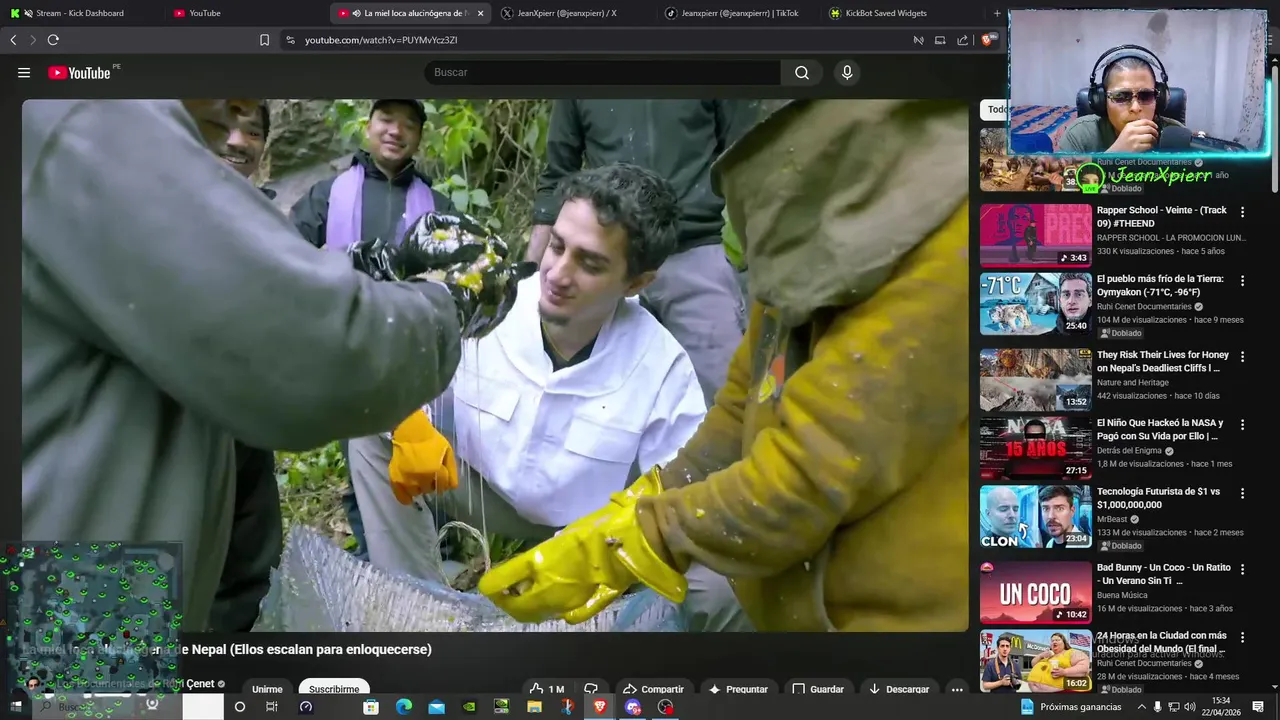Click the address bar URL youtube.com/watch
Viewport: 1280px width, 720px height.
[381, 40]
